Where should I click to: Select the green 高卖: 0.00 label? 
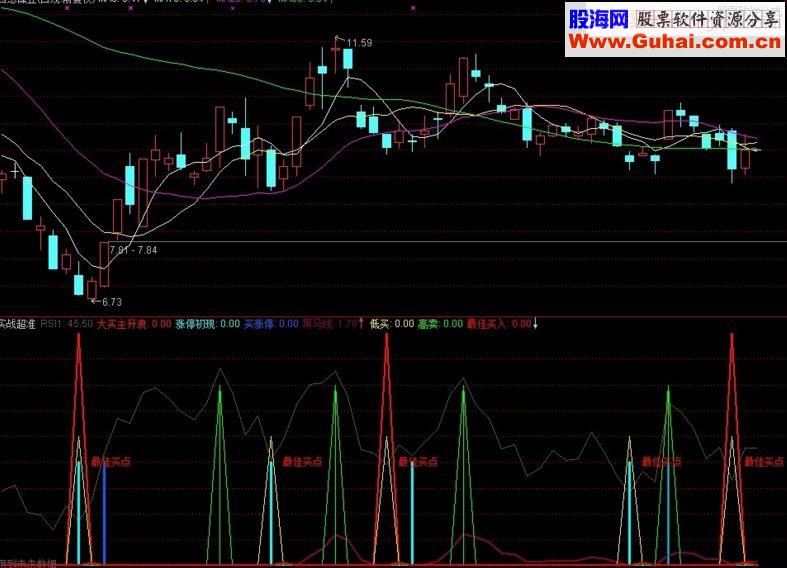click(x=440, y=324)
